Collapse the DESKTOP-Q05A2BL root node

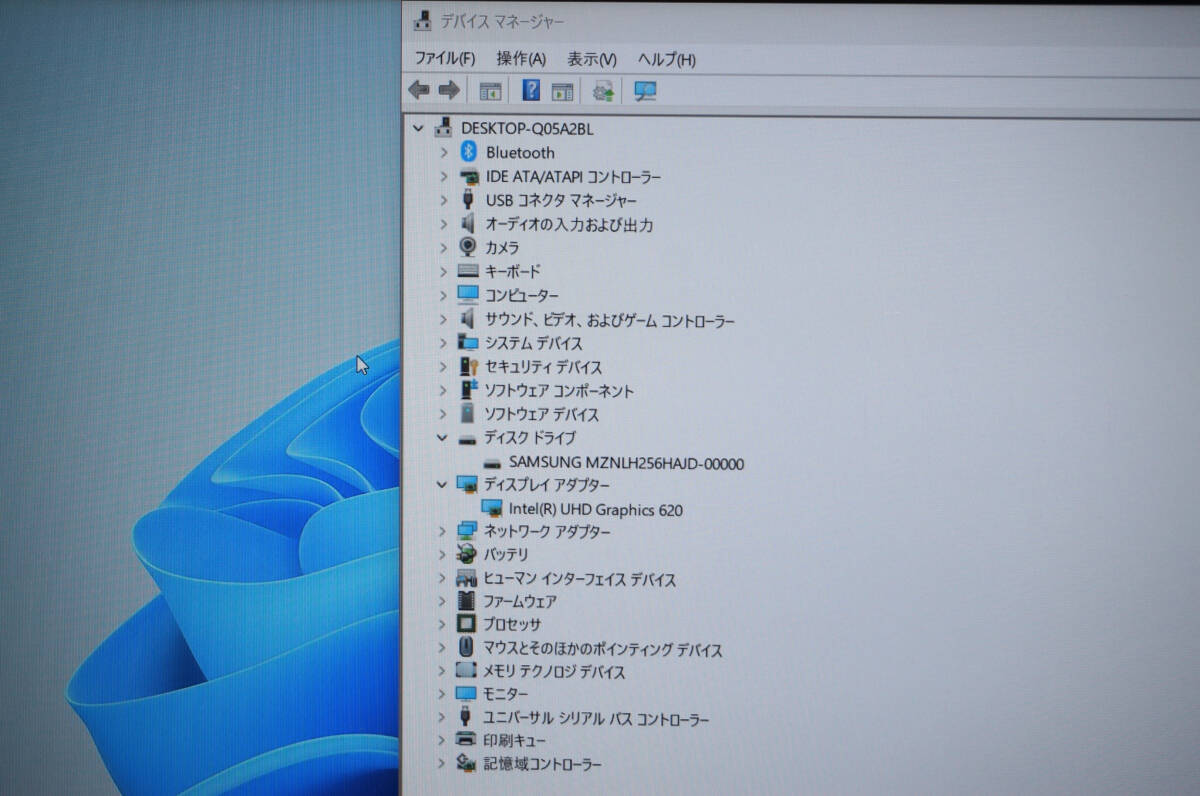click(x=418, y=128)
